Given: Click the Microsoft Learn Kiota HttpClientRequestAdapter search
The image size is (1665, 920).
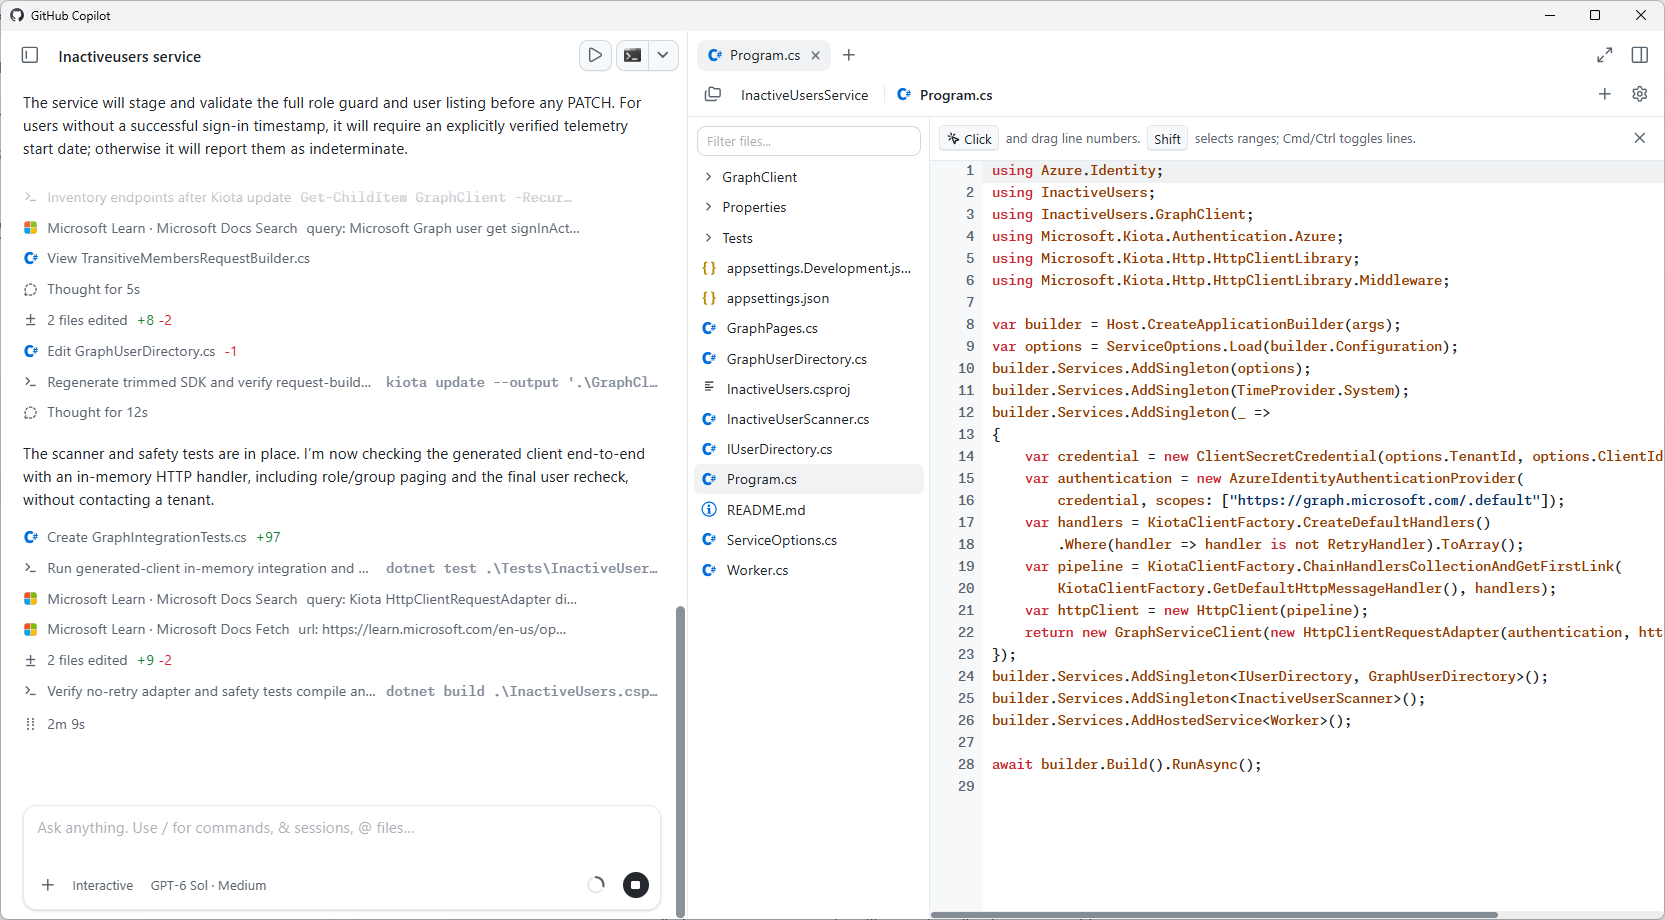Looking at the screenshot, I should 300,599.
